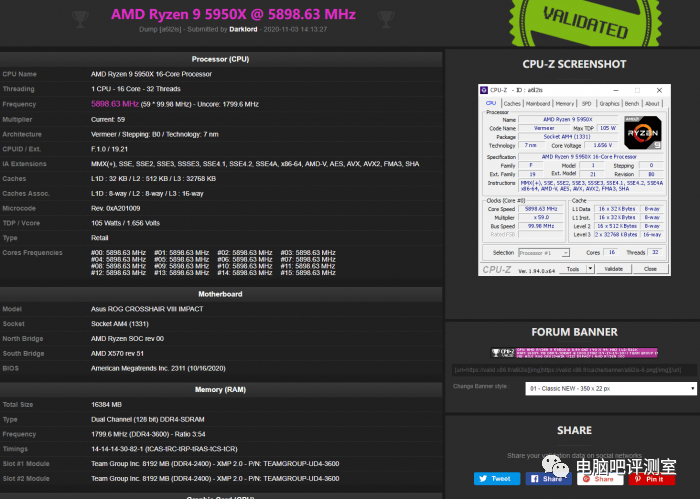
Task: Click the Twitter bird icon
Action: tap(483, 478)
